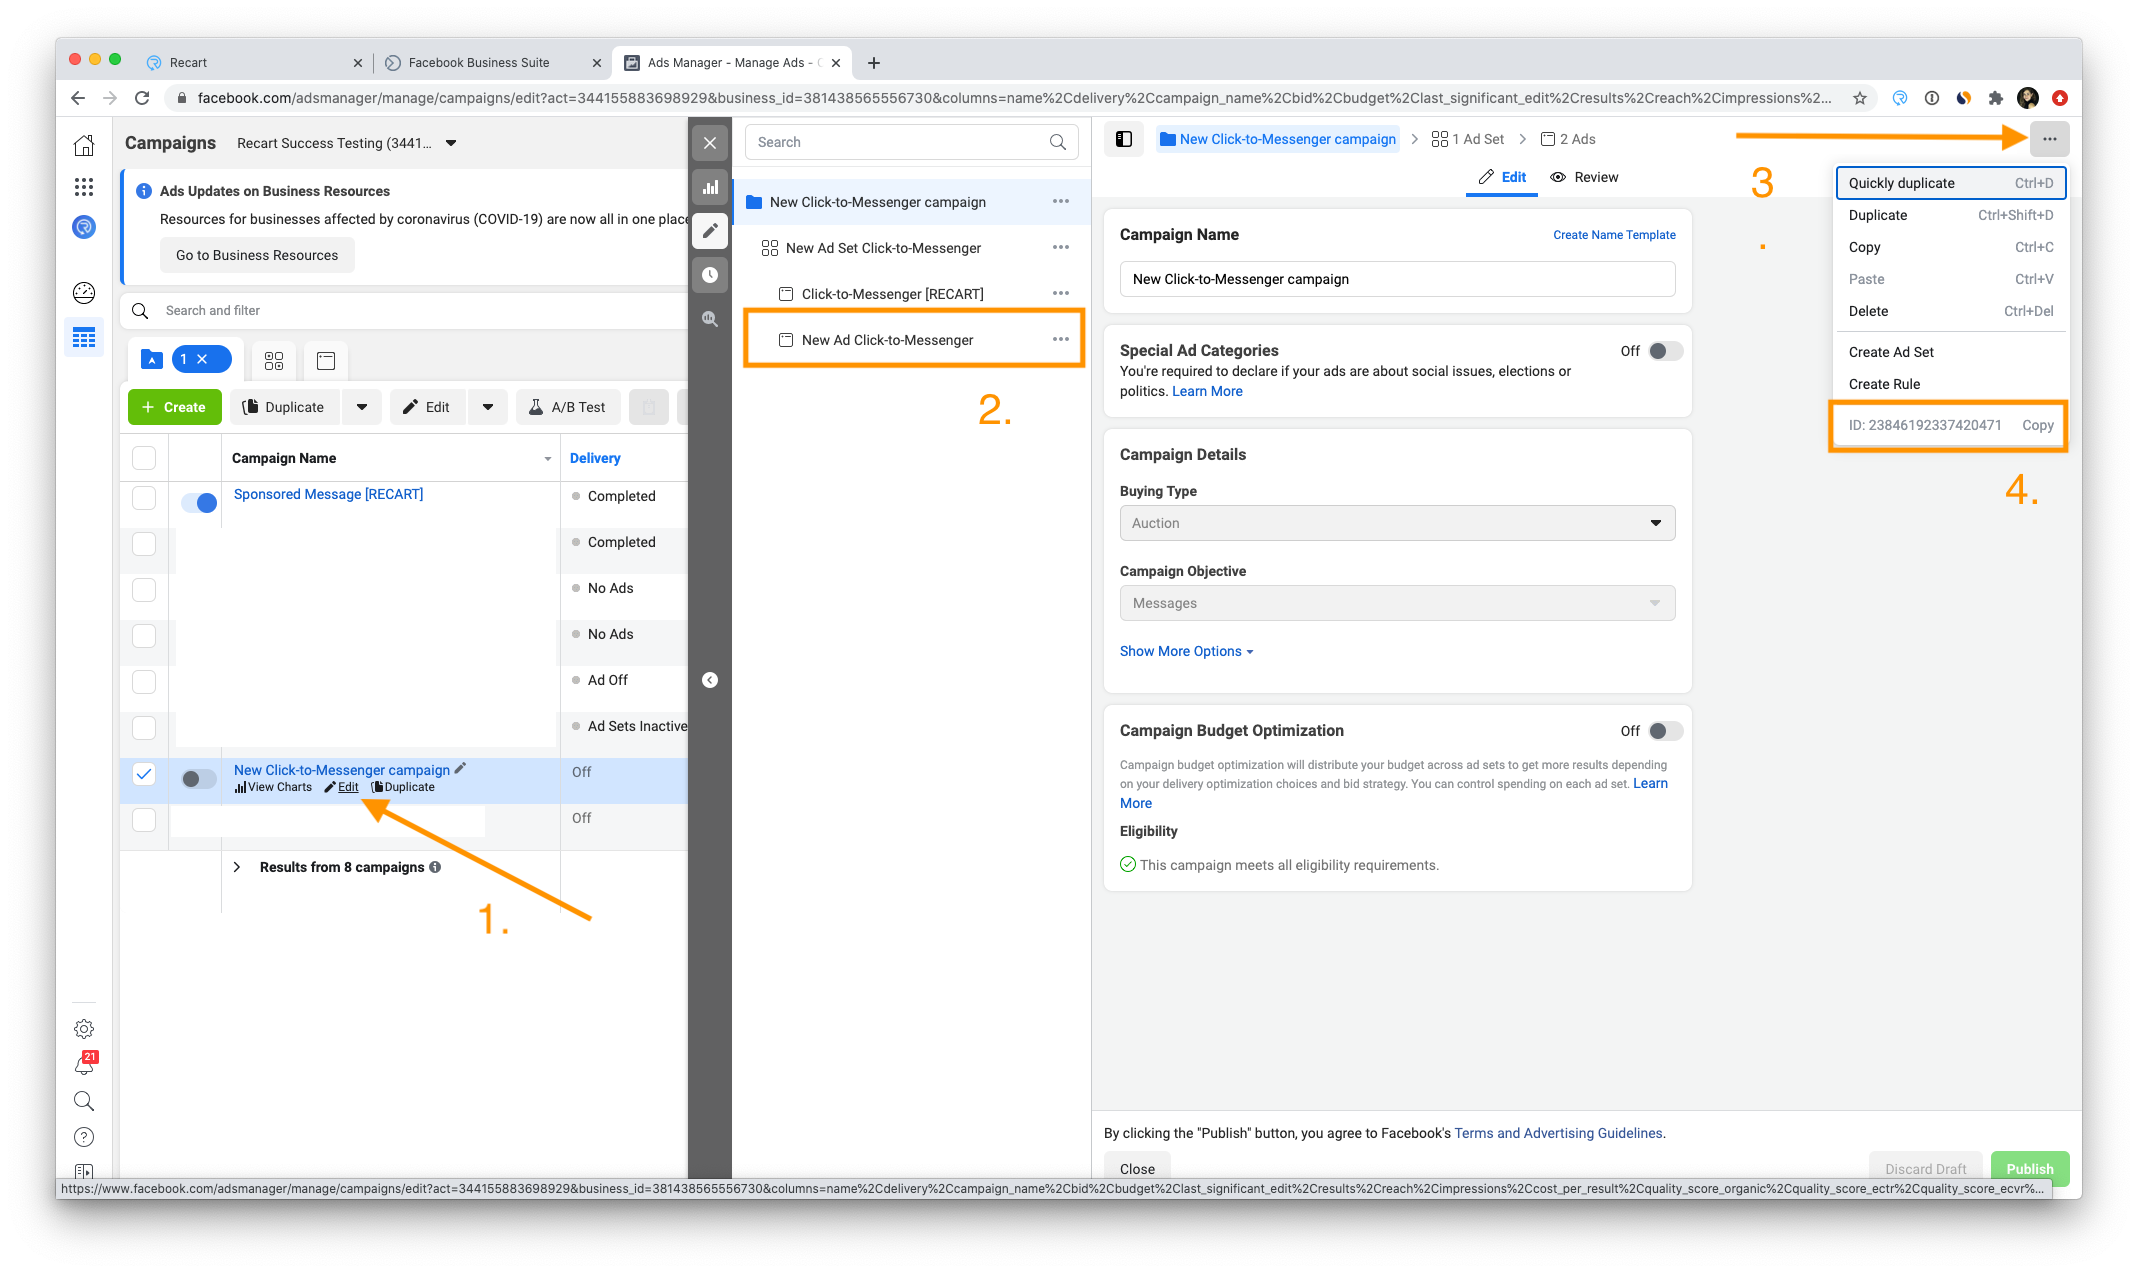Screen dimensions: 2138x1273
Task: Open the Edit button dropdown arrow
Action: (488, 407)
